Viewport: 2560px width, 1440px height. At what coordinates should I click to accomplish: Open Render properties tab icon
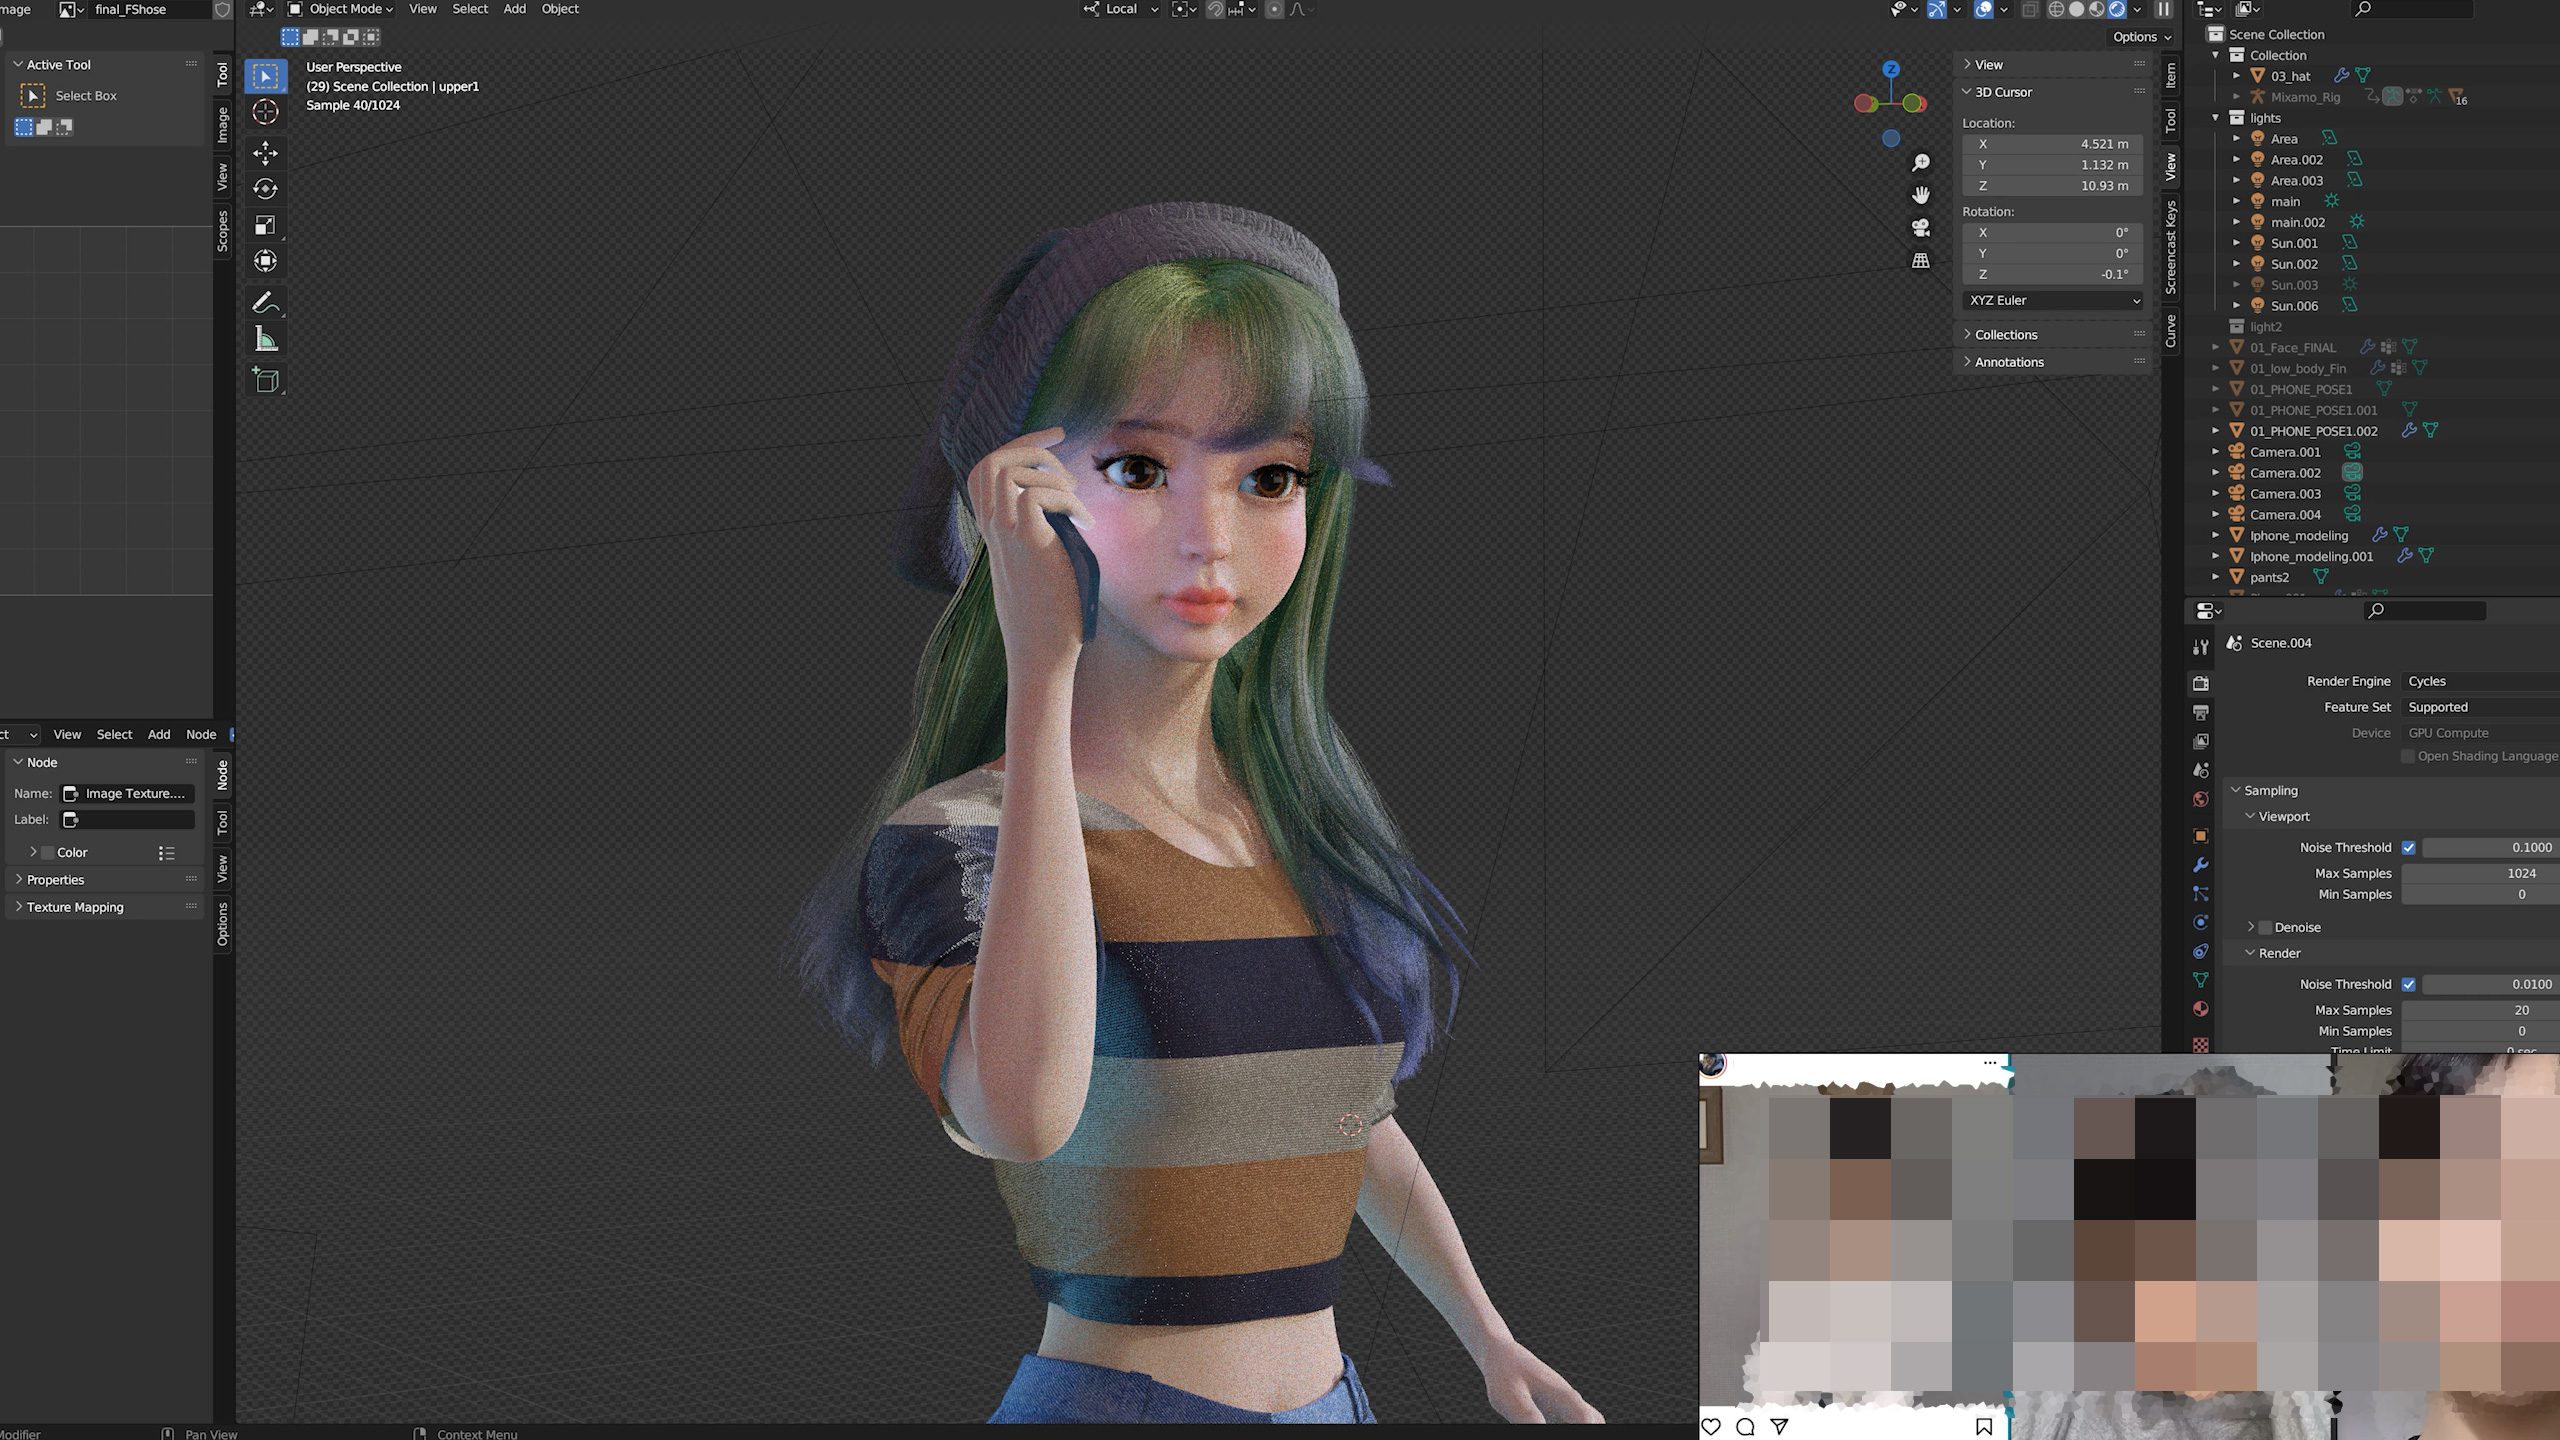(2201, 683)
